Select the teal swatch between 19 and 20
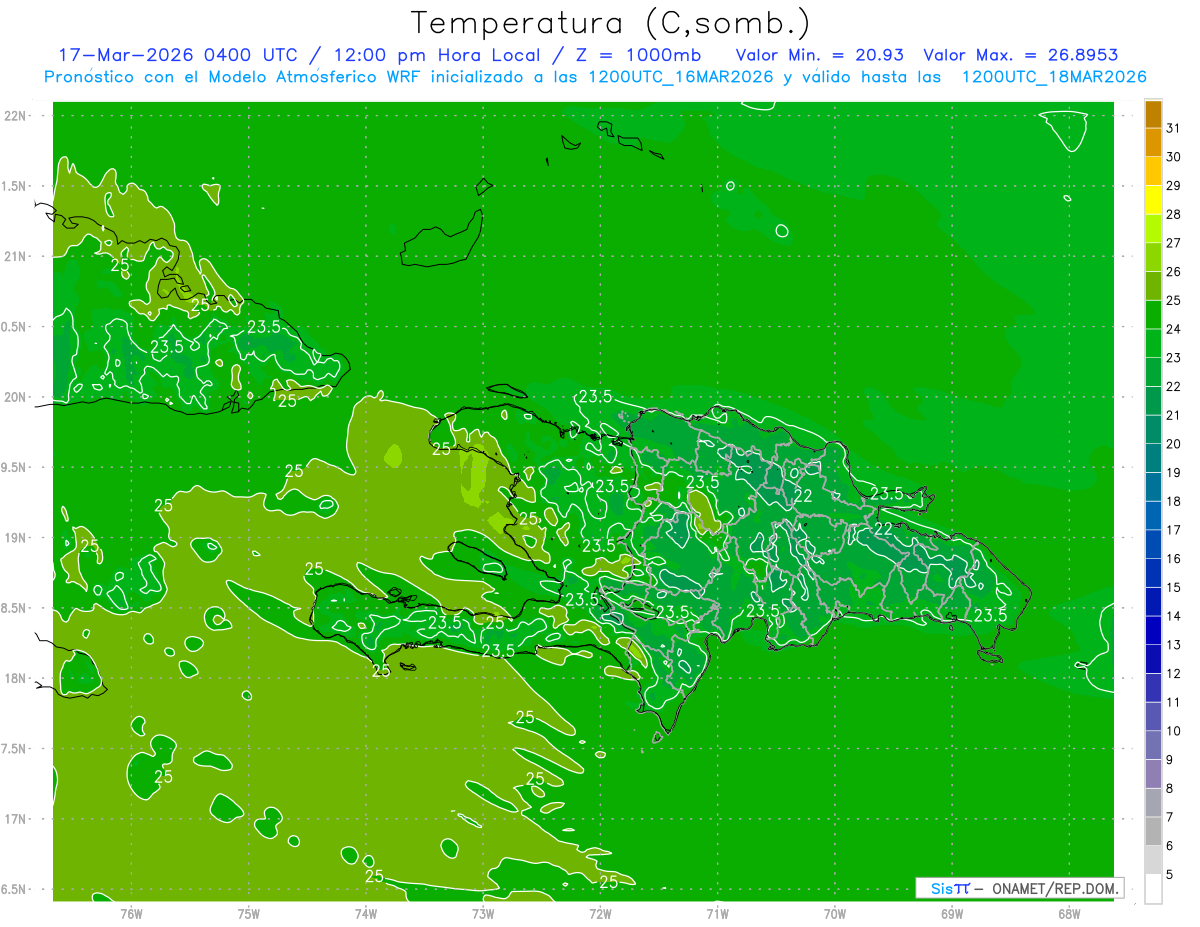Viewport: 1200px width, 927px height. (x=1153, y=458)
